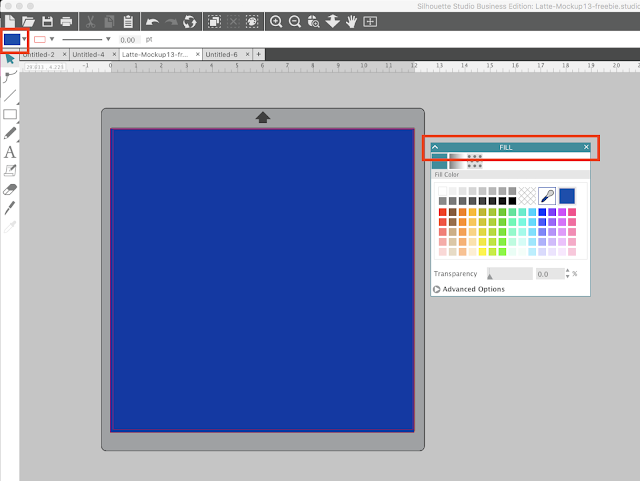The height and width of the screenshot is (481, 640).
Task: Copy selection toolbar icon
Action: (x=109, y=21)
